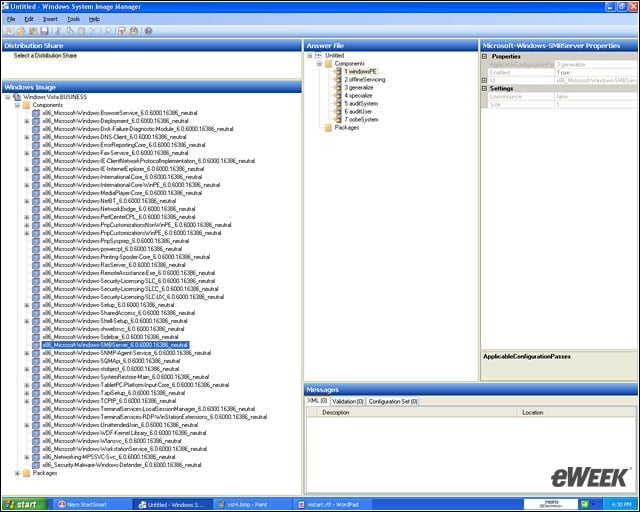Expand the Microsoft-Windows-Fax-Service component
The width and height of the screenshot is (640, 512).
pyautogui.click(x=27, y=153)
